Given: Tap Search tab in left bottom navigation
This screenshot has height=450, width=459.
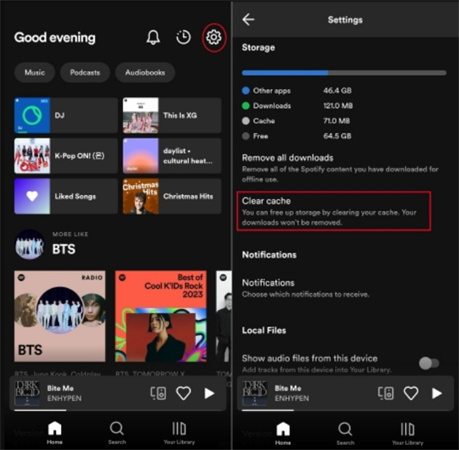Looking at the screenshot, I should pos(117,433).
